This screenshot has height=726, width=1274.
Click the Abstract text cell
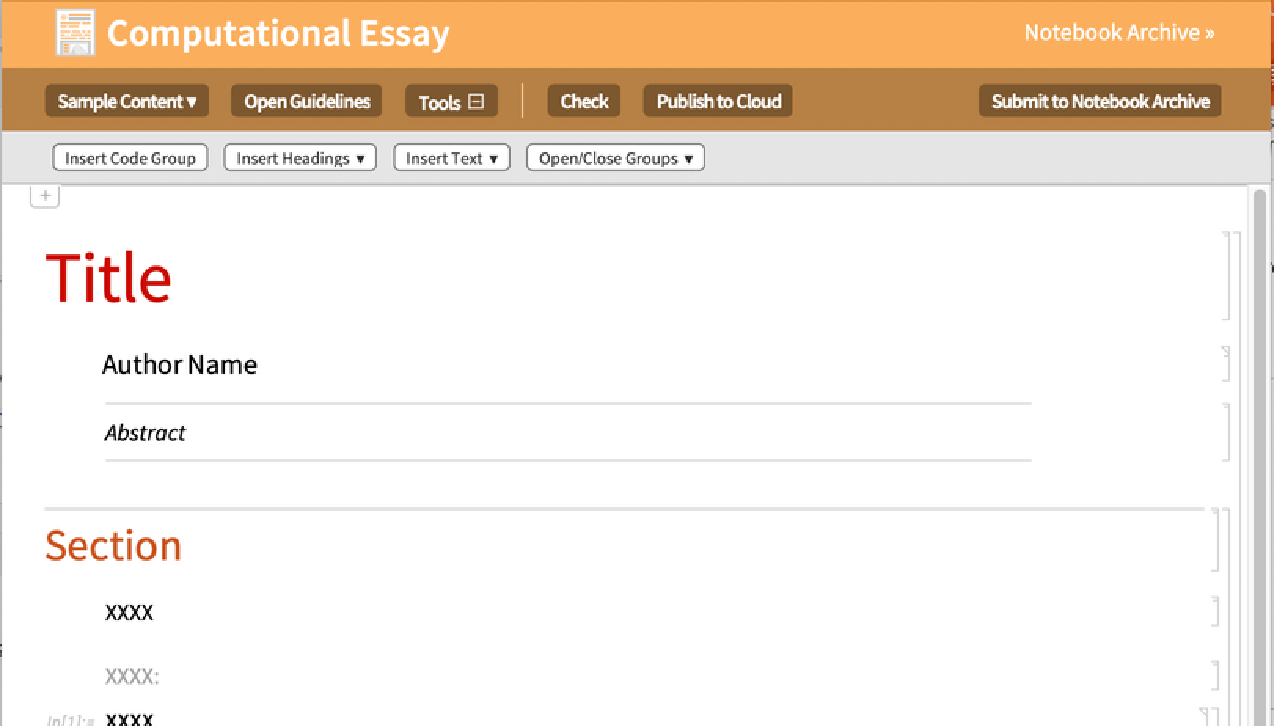[x=146, y=433]
